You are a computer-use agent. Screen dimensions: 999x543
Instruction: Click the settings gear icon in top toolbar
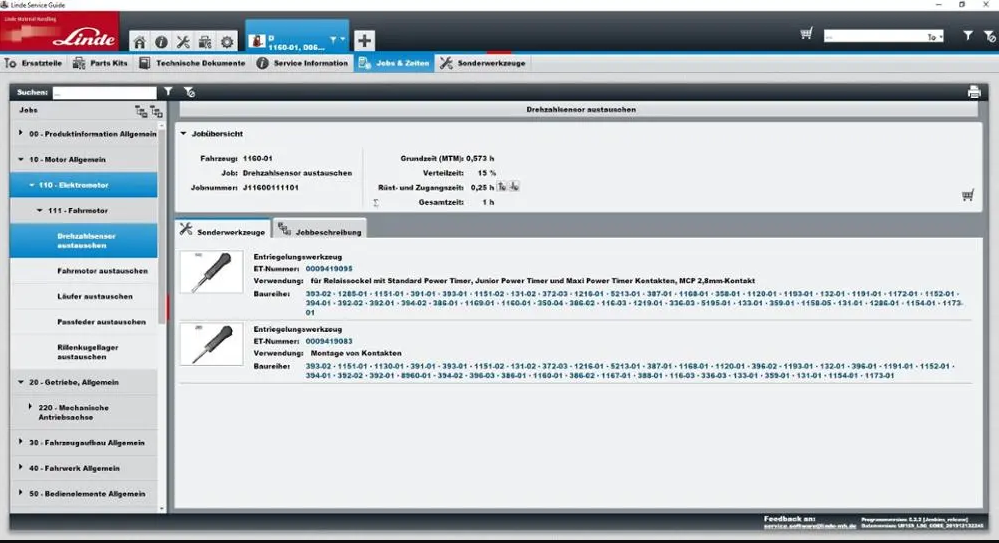coord(227,42)
